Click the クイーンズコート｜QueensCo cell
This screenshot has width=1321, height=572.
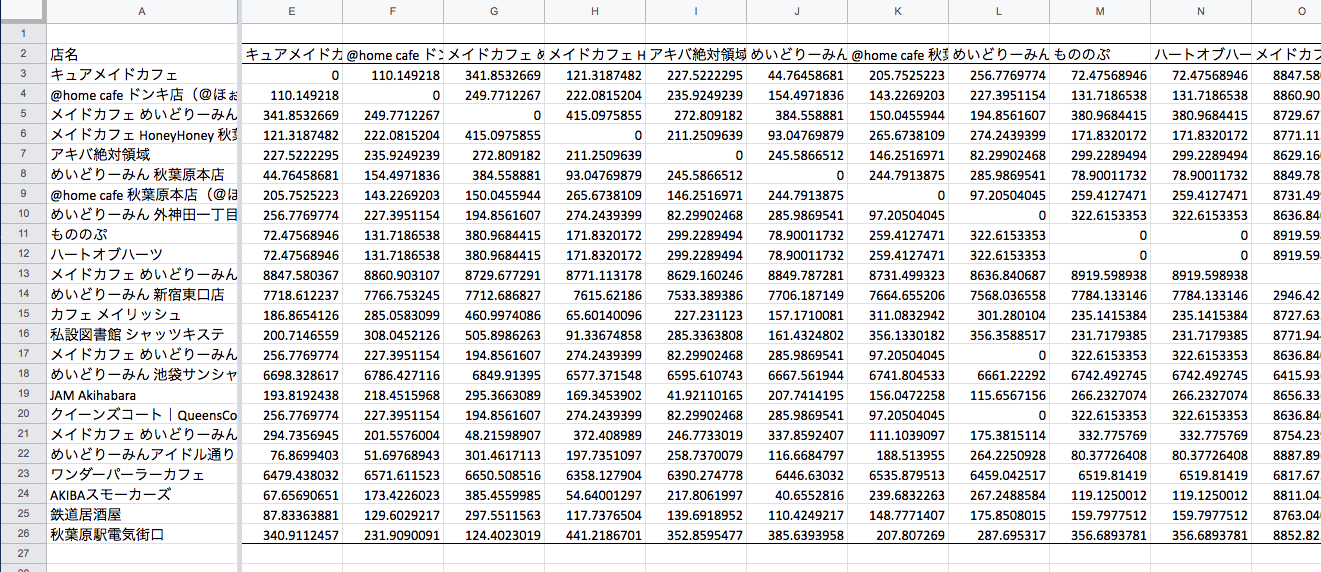click(x=141, y=414)
